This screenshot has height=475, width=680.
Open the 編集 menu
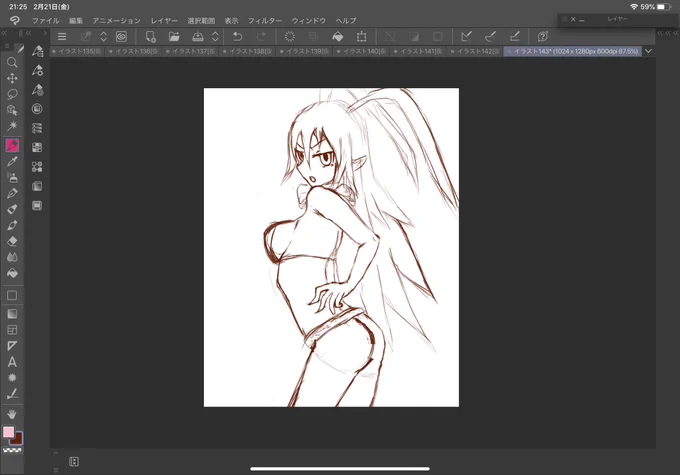[76, 20]
